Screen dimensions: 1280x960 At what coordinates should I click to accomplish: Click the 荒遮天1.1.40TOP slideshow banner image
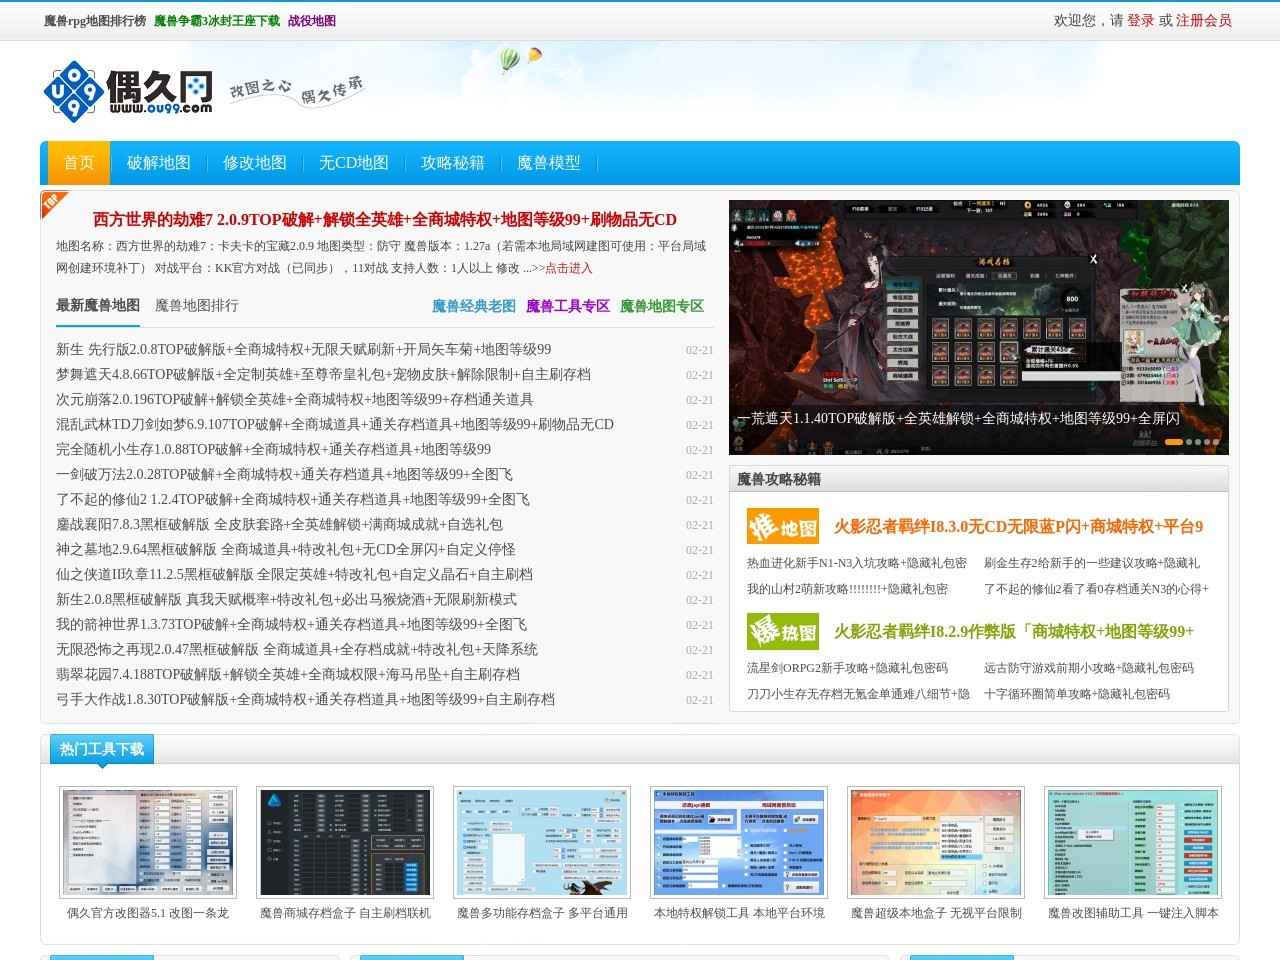click(x=979, y=327)
